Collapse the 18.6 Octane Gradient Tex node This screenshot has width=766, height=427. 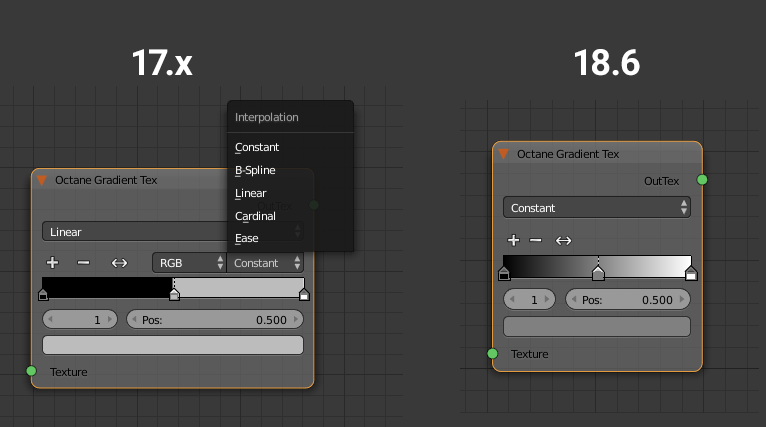click(503, 154)
